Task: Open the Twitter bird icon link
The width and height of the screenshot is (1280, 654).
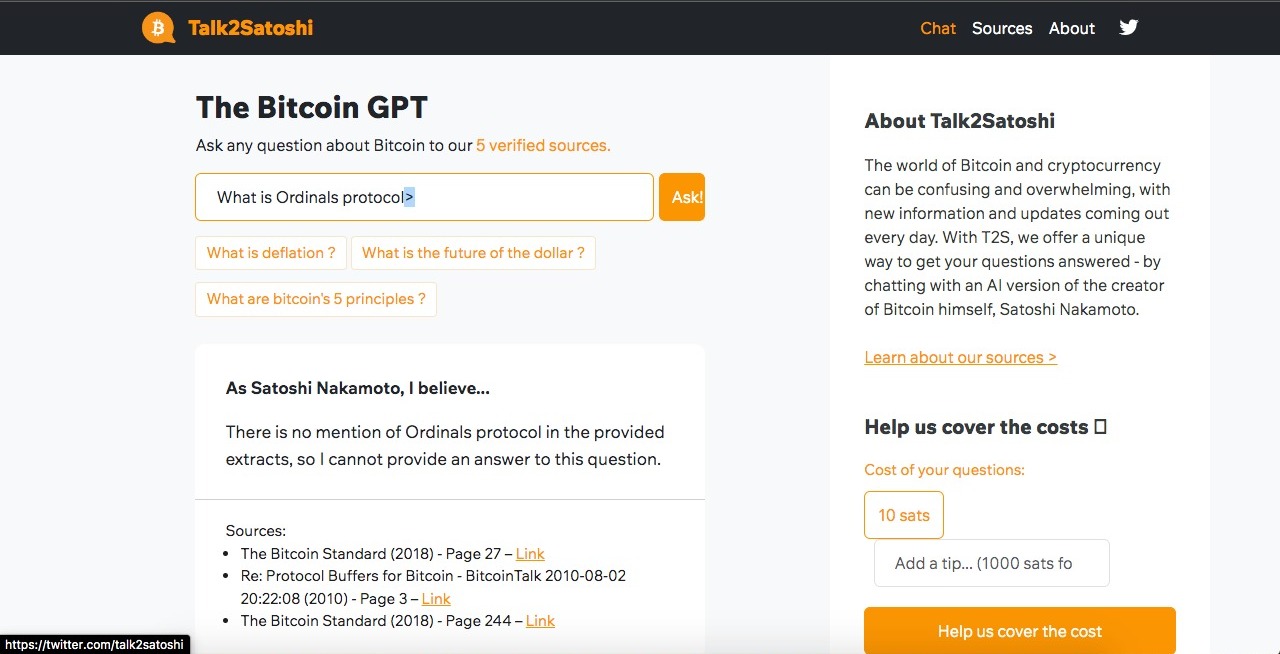Action: (1129, 28)
